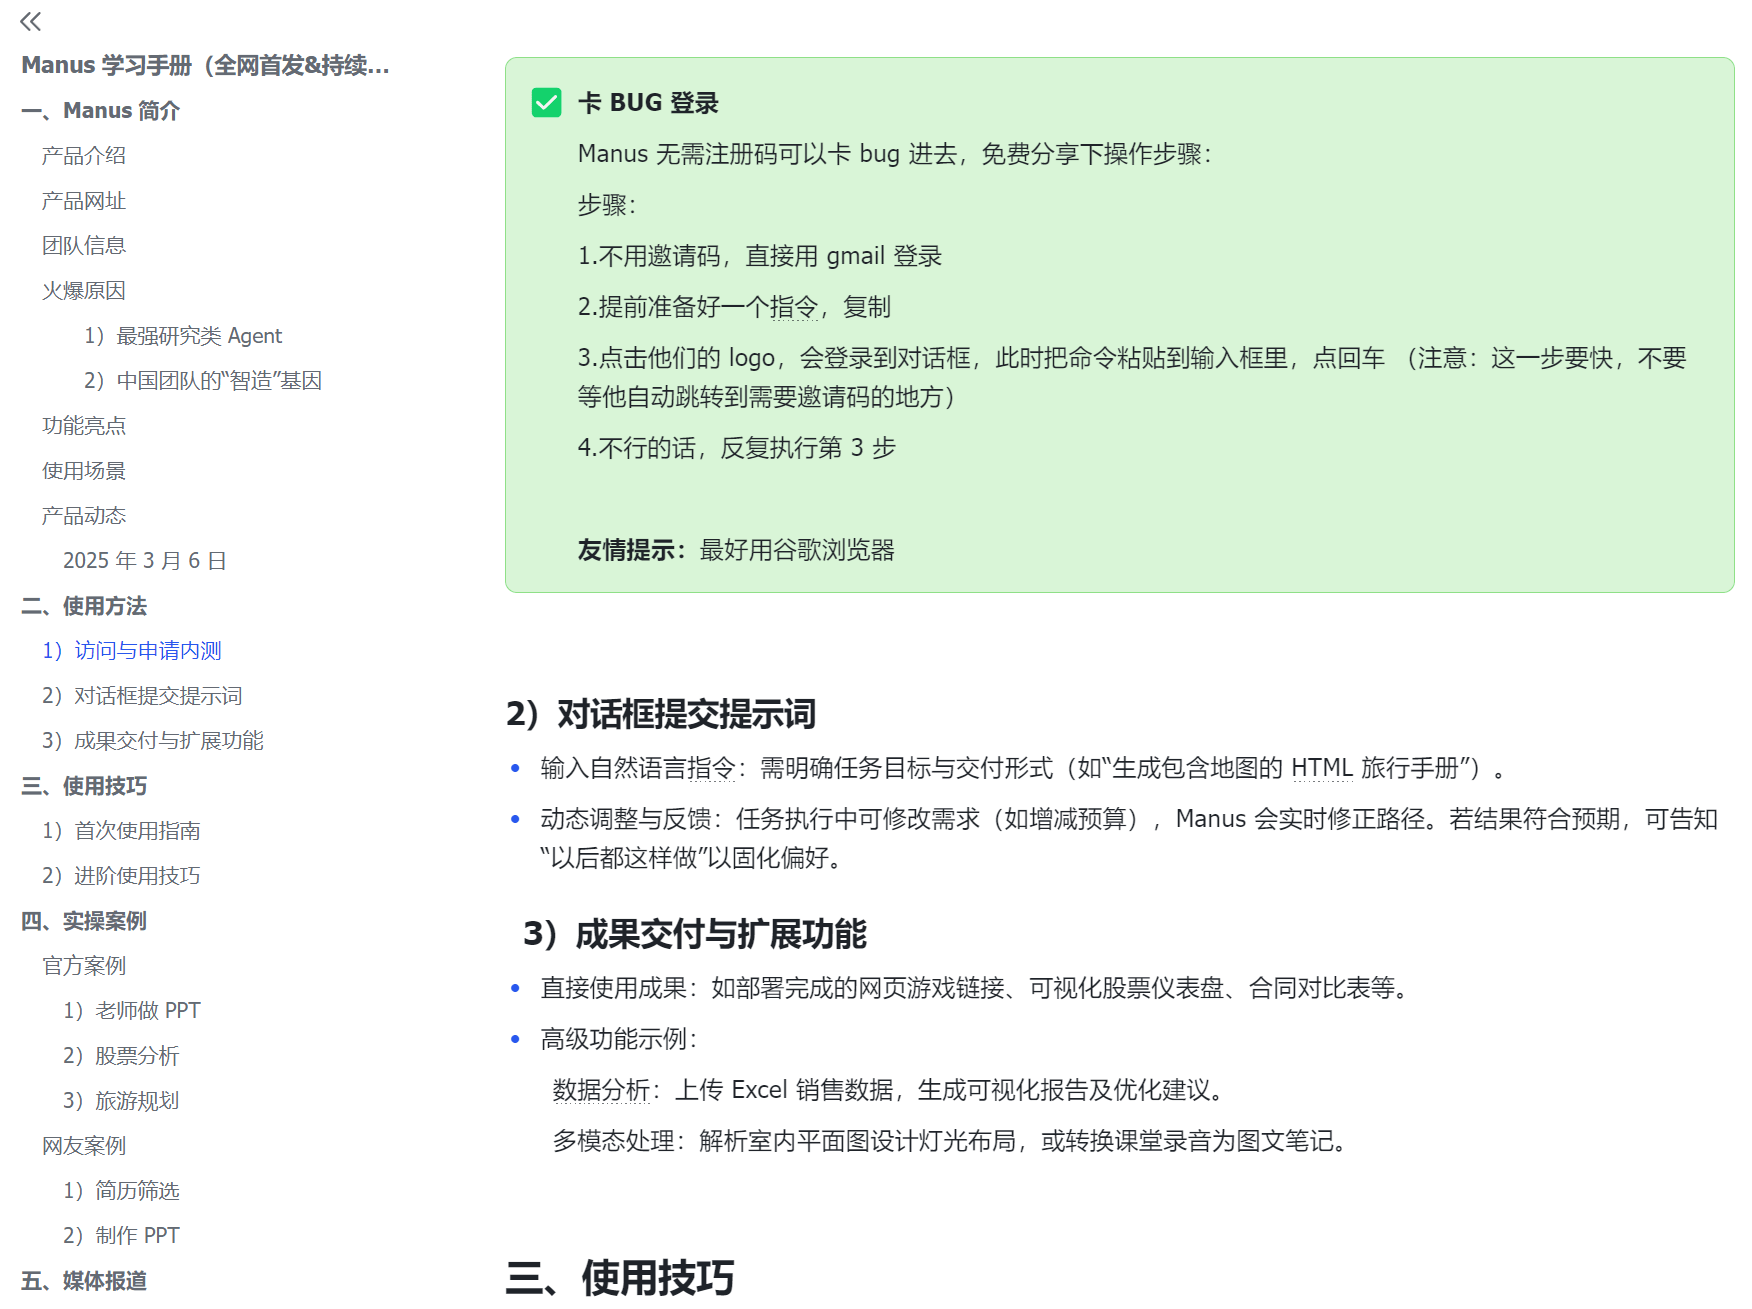Select 中国团队的"智造"基因 entry

coord(203,380)
